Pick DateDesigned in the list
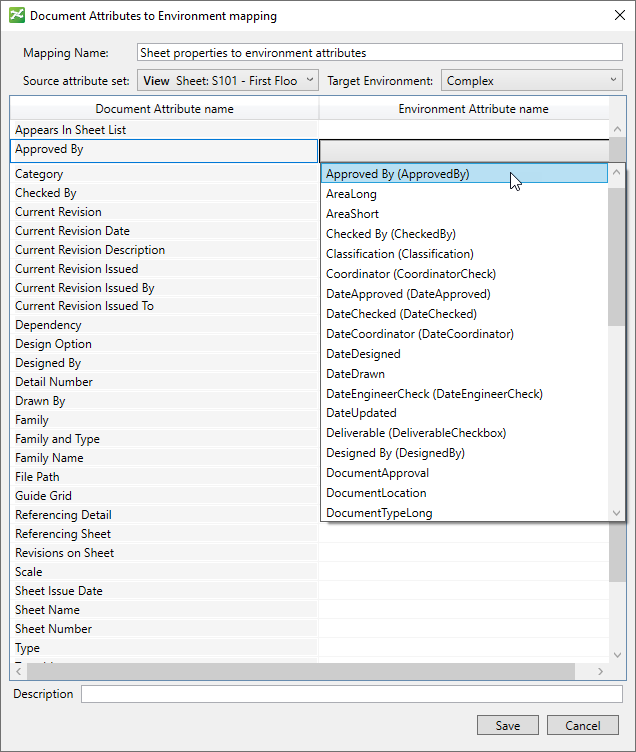Image resolution: width=636 pixels, height=752 pixels. tap(464, 354)
